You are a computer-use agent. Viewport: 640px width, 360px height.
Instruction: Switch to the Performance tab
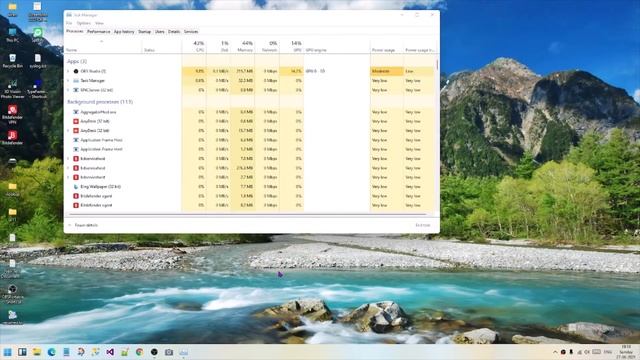click(x=98, y=31)
